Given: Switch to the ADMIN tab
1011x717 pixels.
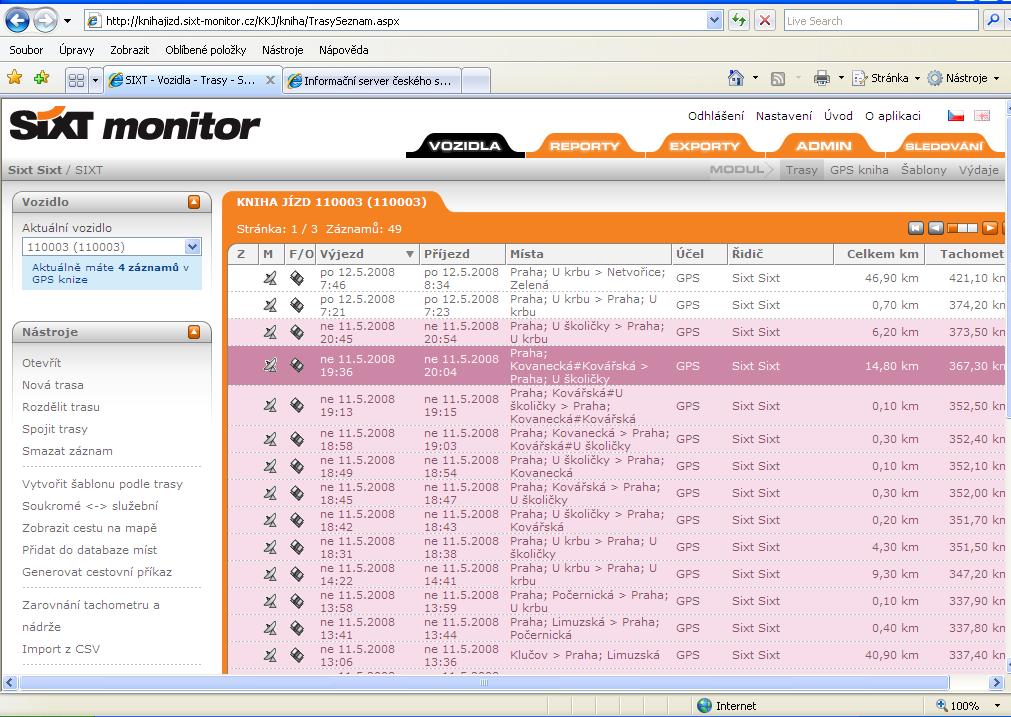Looking at the screenshot, I should (x=824, y=146).
